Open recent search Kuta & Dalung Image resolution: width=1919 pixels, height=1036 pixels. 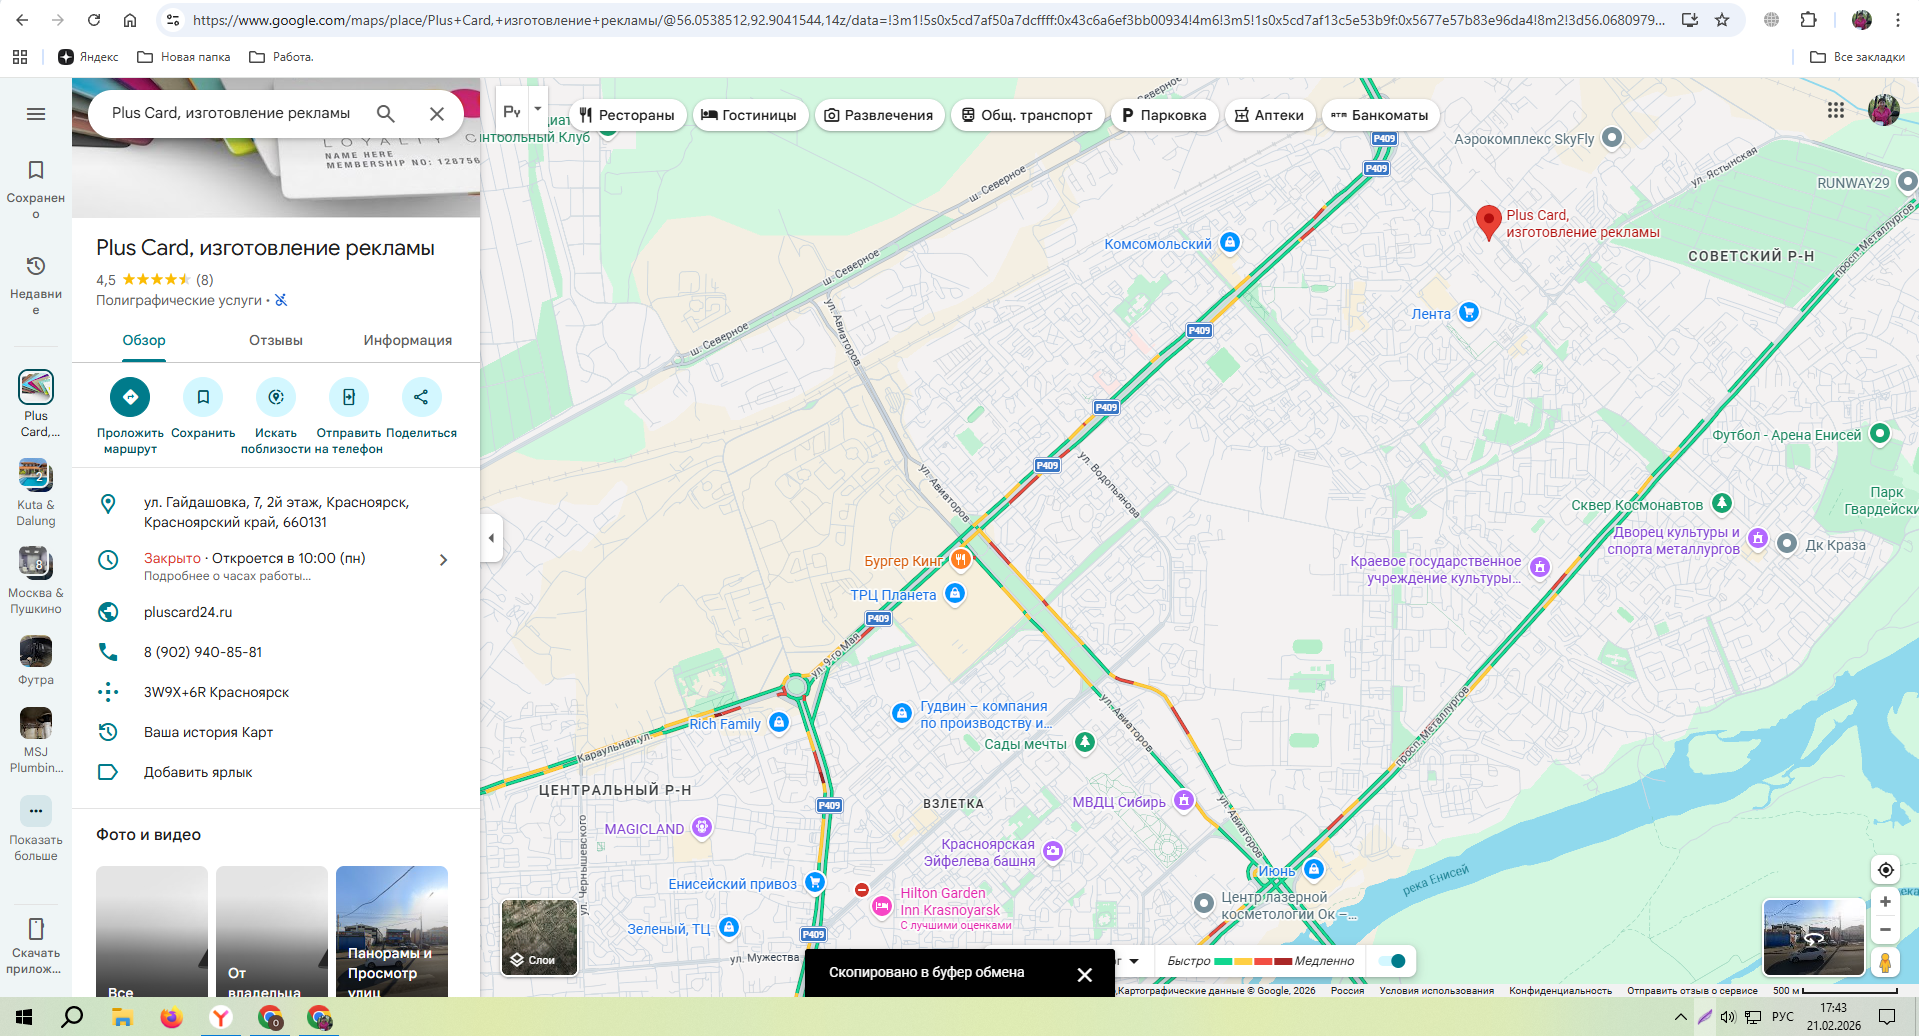tap(36, 493)
